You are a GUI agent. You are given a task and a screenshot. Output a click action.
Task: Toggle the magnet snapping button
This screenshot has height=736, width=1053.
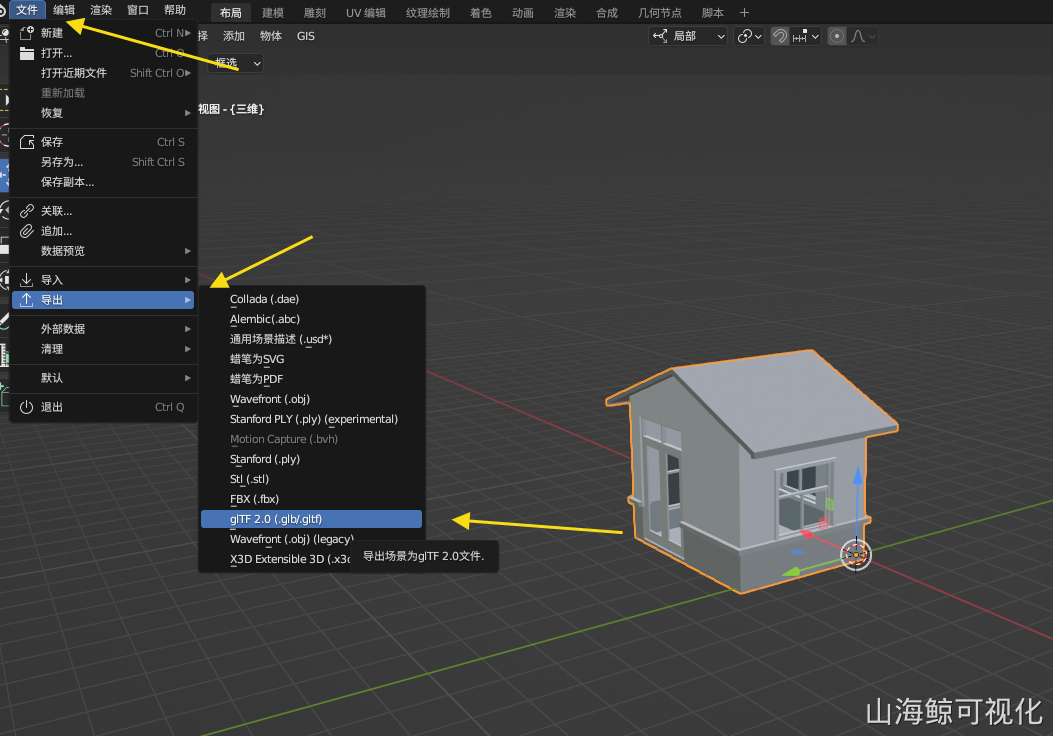point(779,36)
